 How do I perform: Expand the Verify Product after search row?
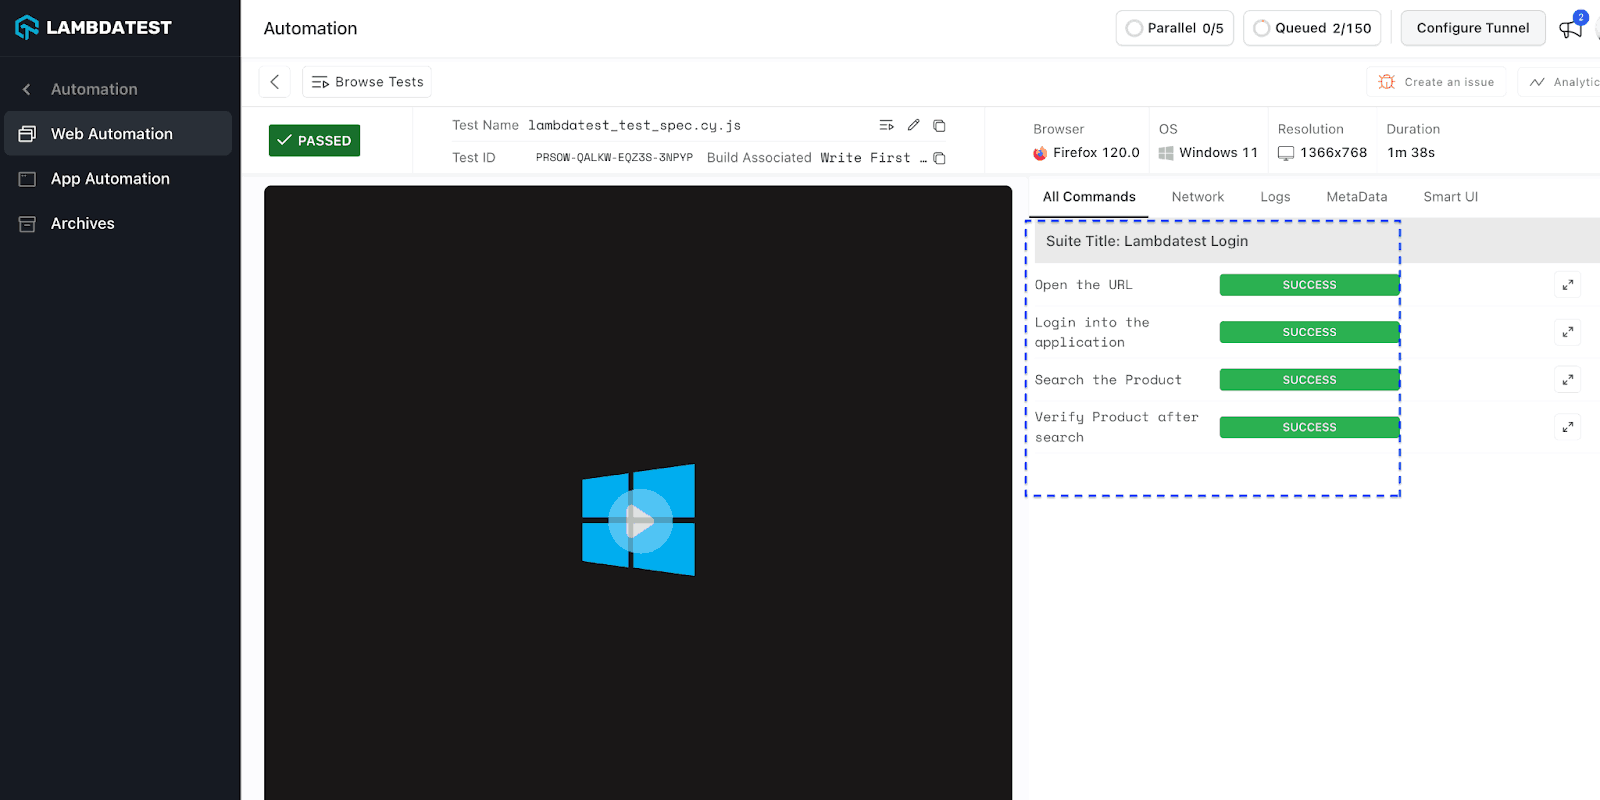(1568, 427)
